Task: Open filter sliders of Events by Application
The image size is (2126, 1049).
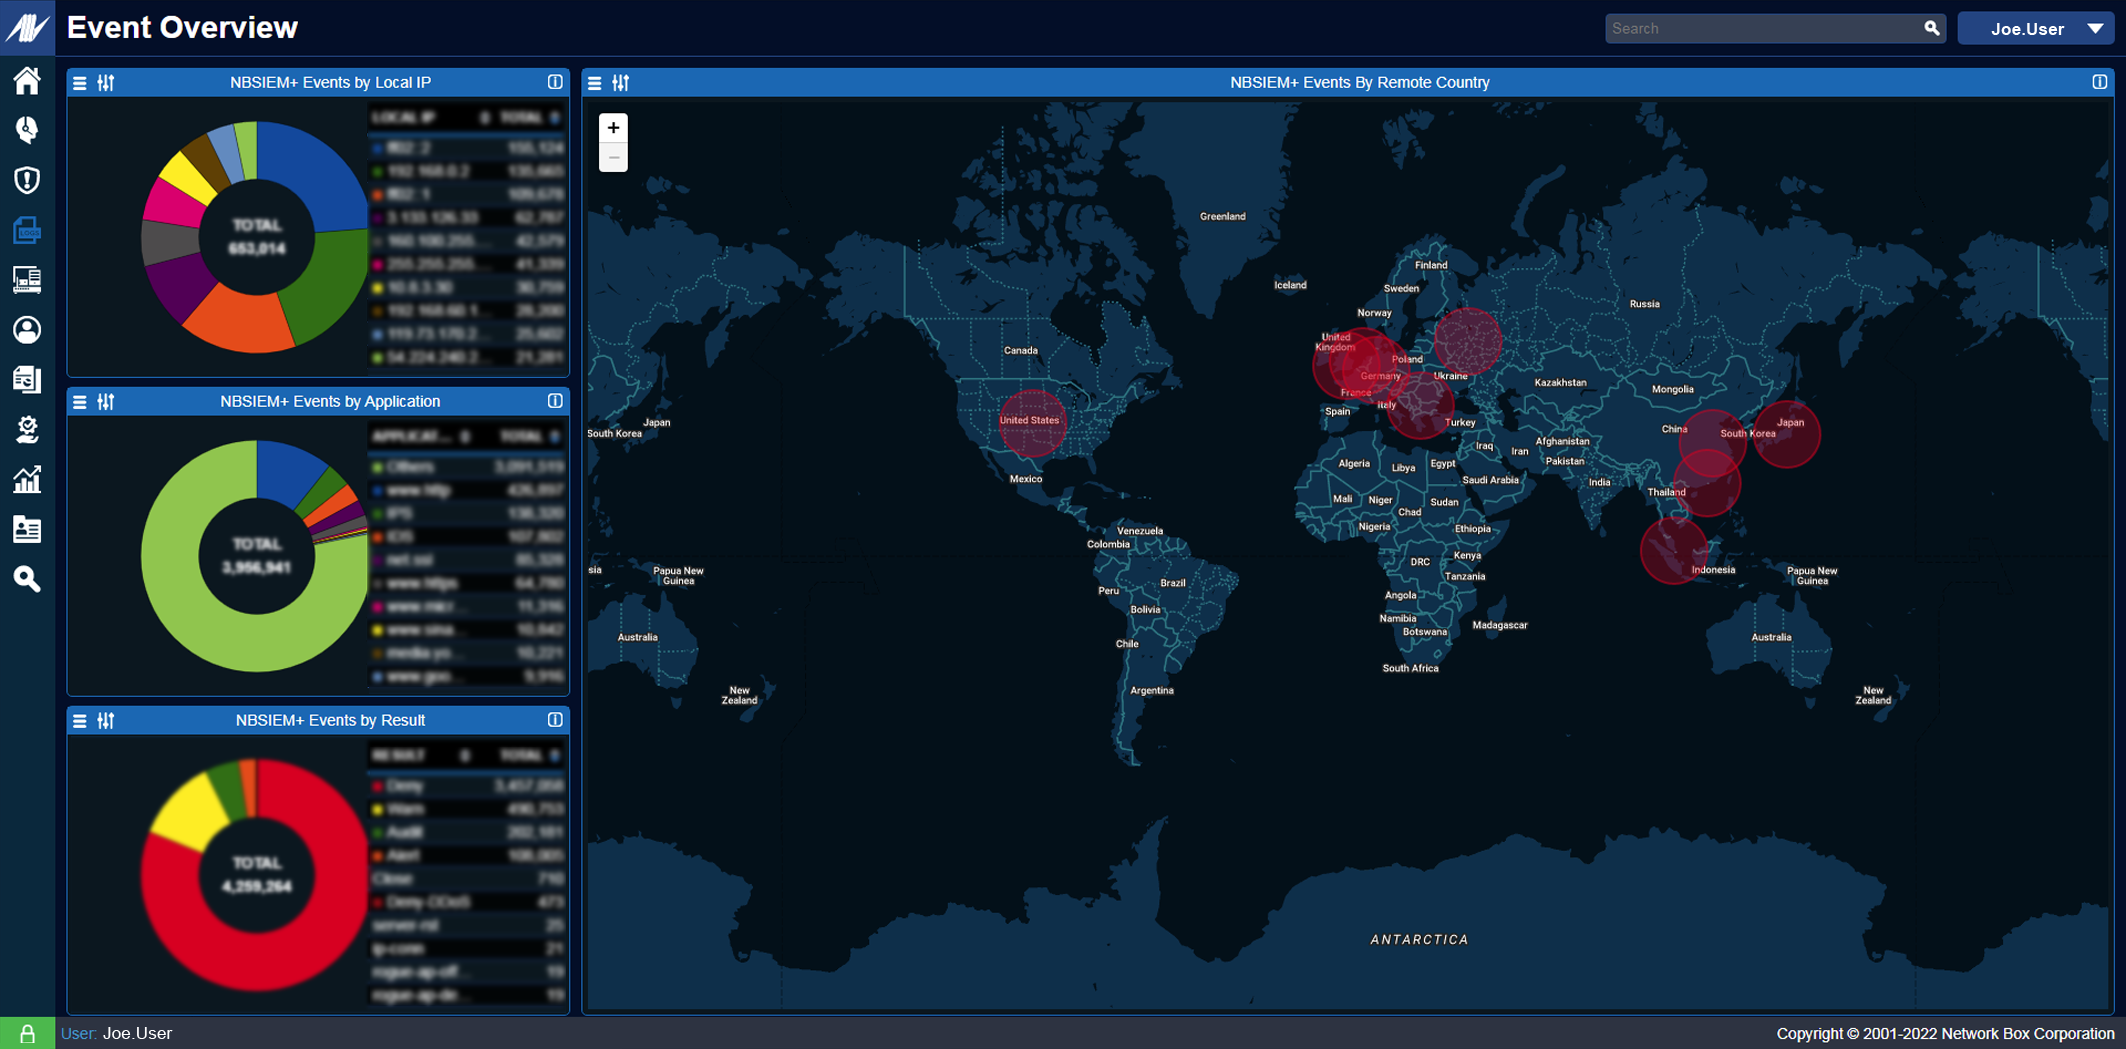Action: point(106,402)
